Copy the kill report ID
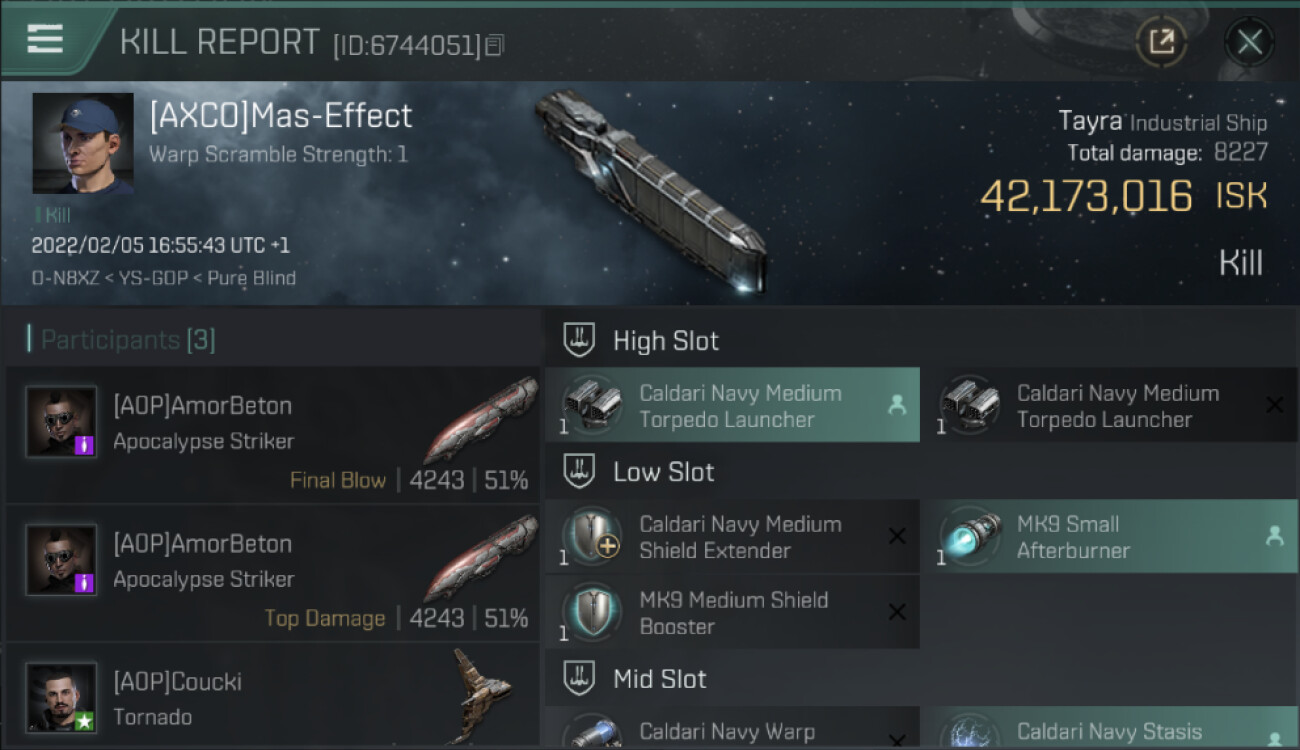 [495, 45]
